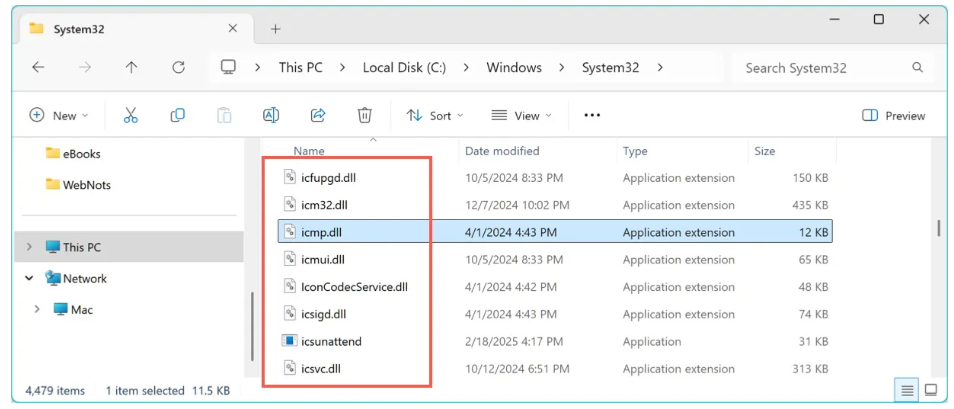Click the search magnifier icon
The width and height of the screenshot is (954, 409).
tap(917, 68)
